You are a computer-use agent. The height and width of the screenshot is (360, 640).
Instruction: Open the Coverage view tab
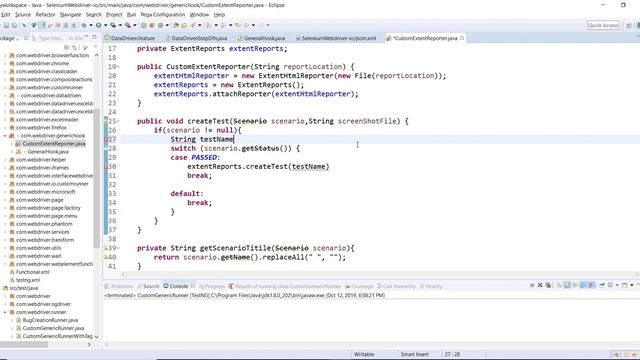tap(359, 286)
